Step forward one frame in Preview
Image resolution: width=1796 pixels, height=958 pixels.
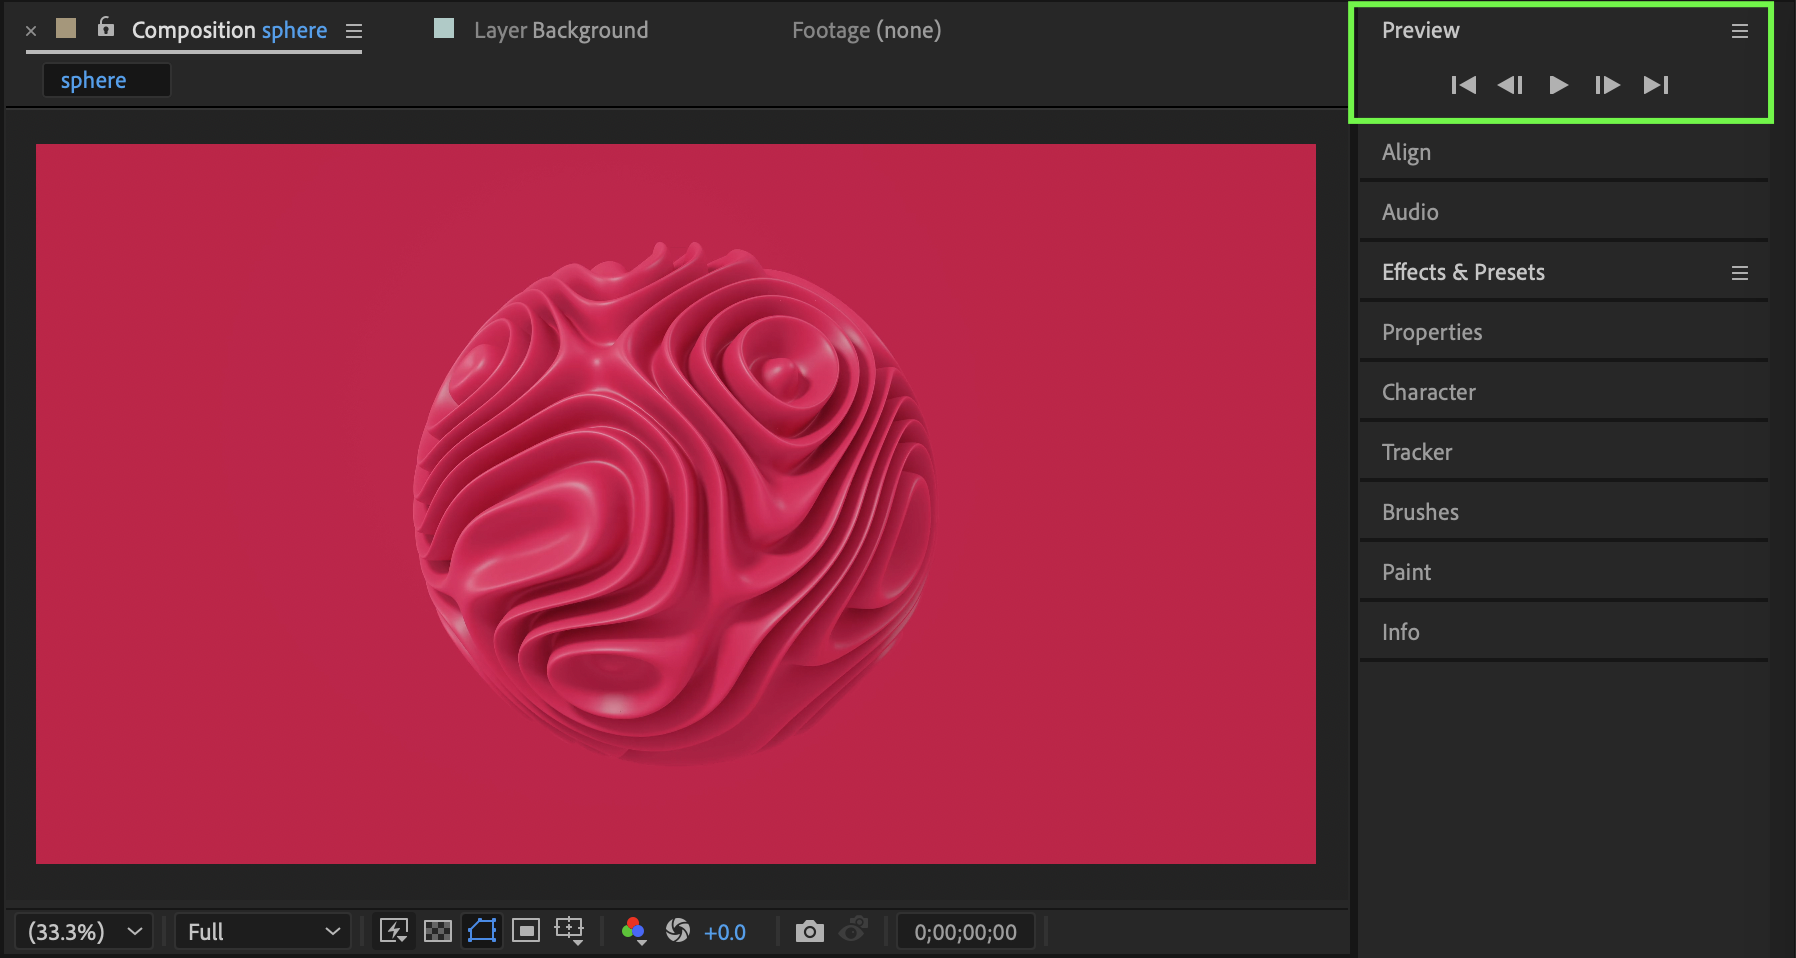tap(1607, 85)
